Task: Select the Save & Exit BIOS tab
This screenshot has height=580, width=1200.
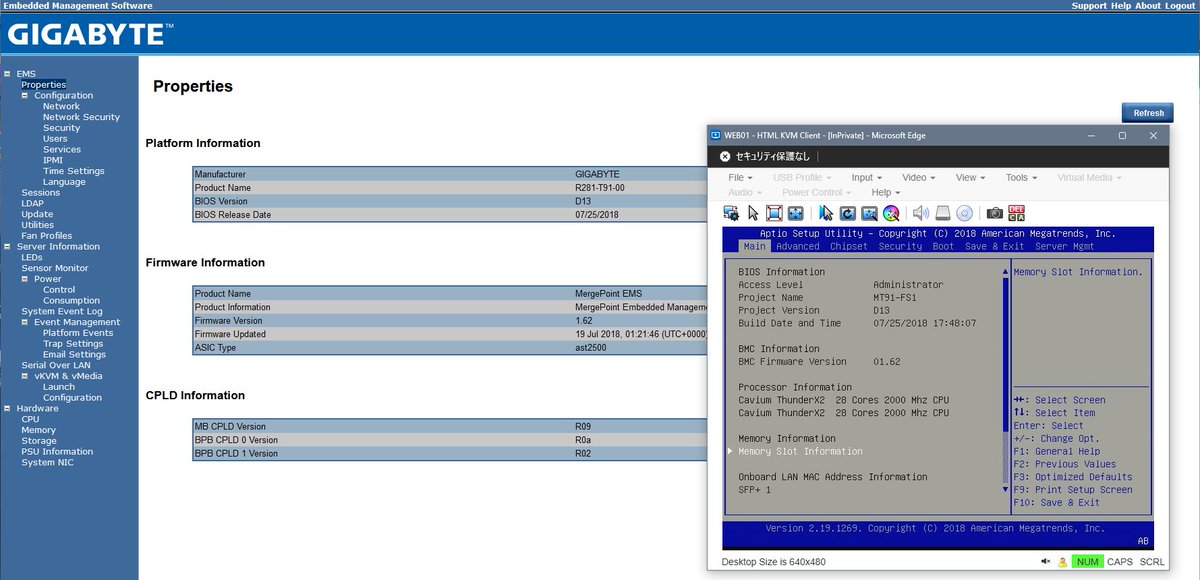Action: tap(994, 246)
